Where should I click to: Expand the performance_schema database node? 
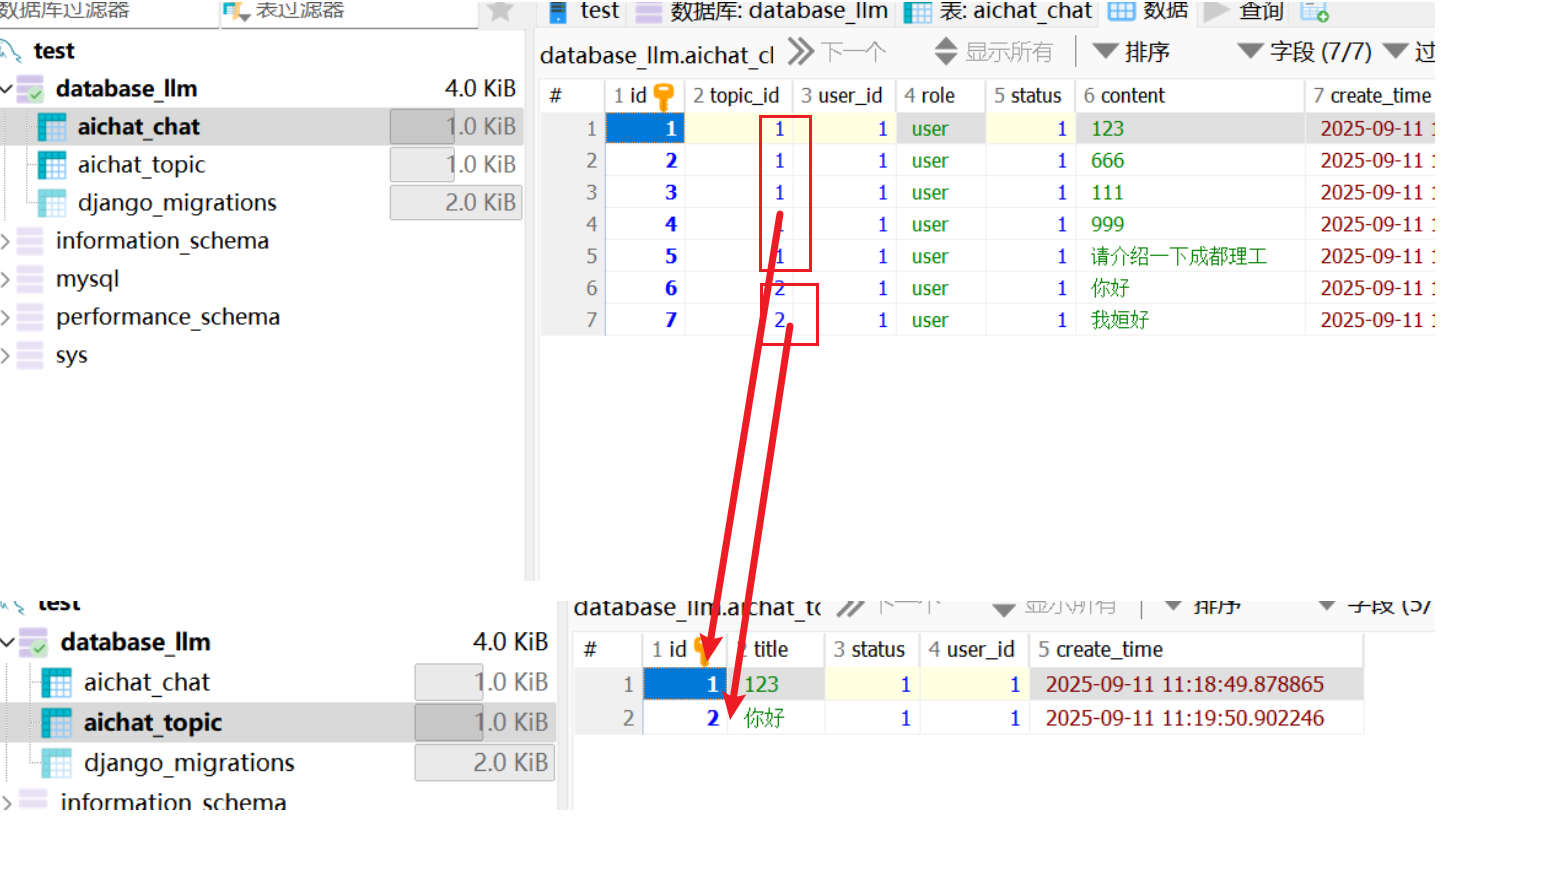[x=6, y=317]
